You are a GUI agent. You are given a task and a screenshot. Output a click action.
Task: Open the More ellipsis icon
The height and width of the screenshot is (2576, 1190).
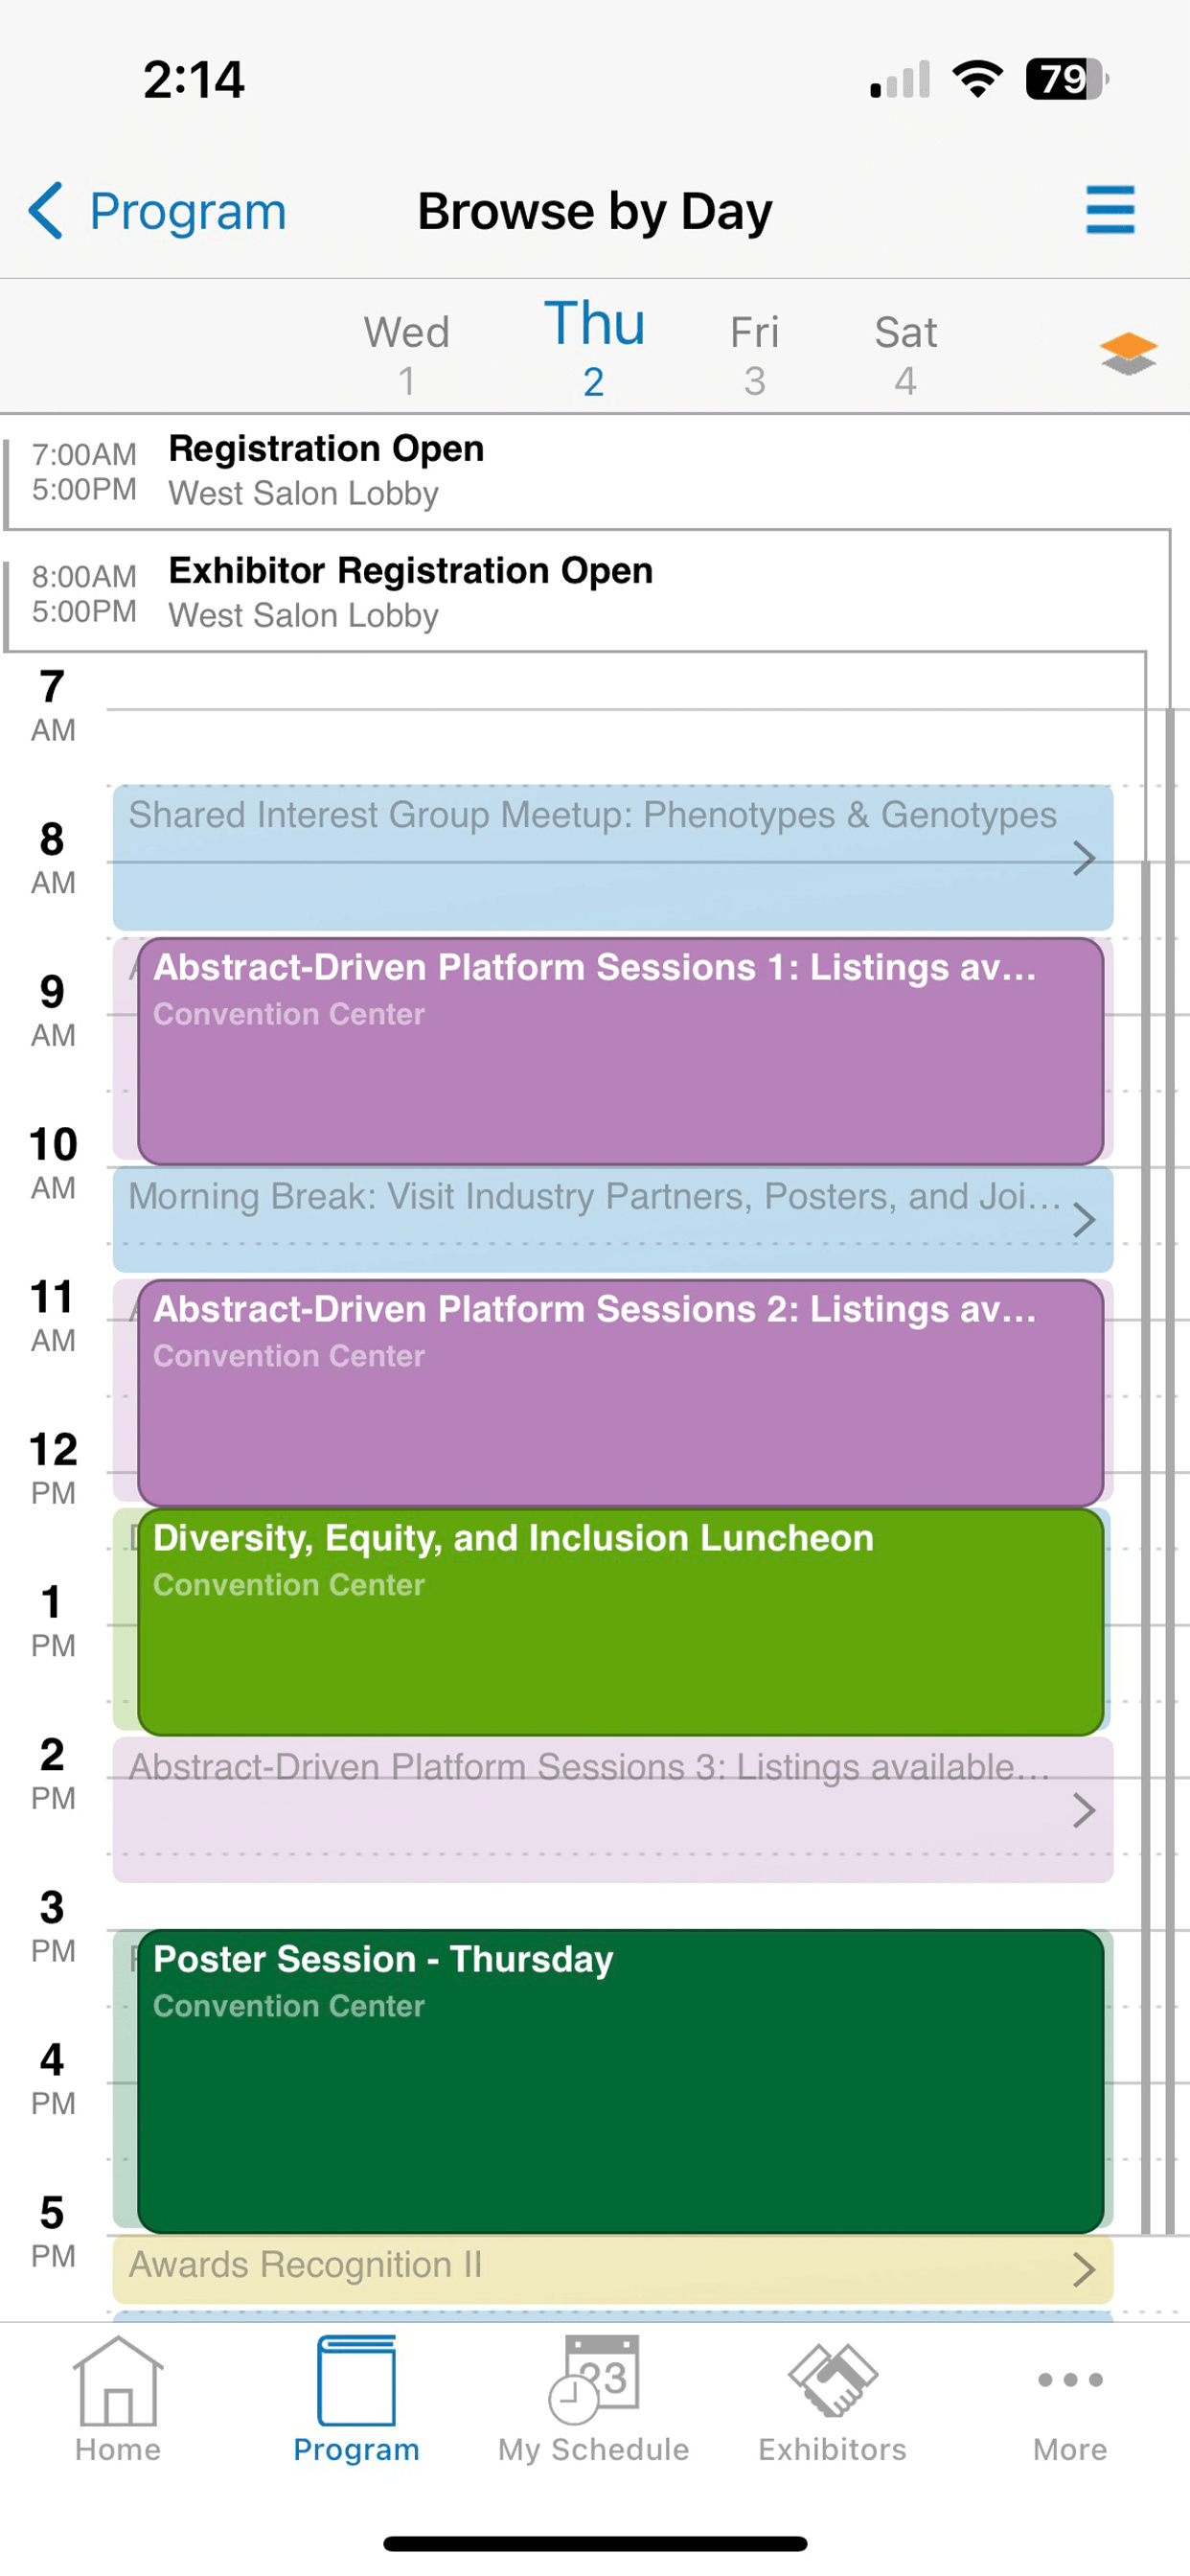click(1070, 2380)
